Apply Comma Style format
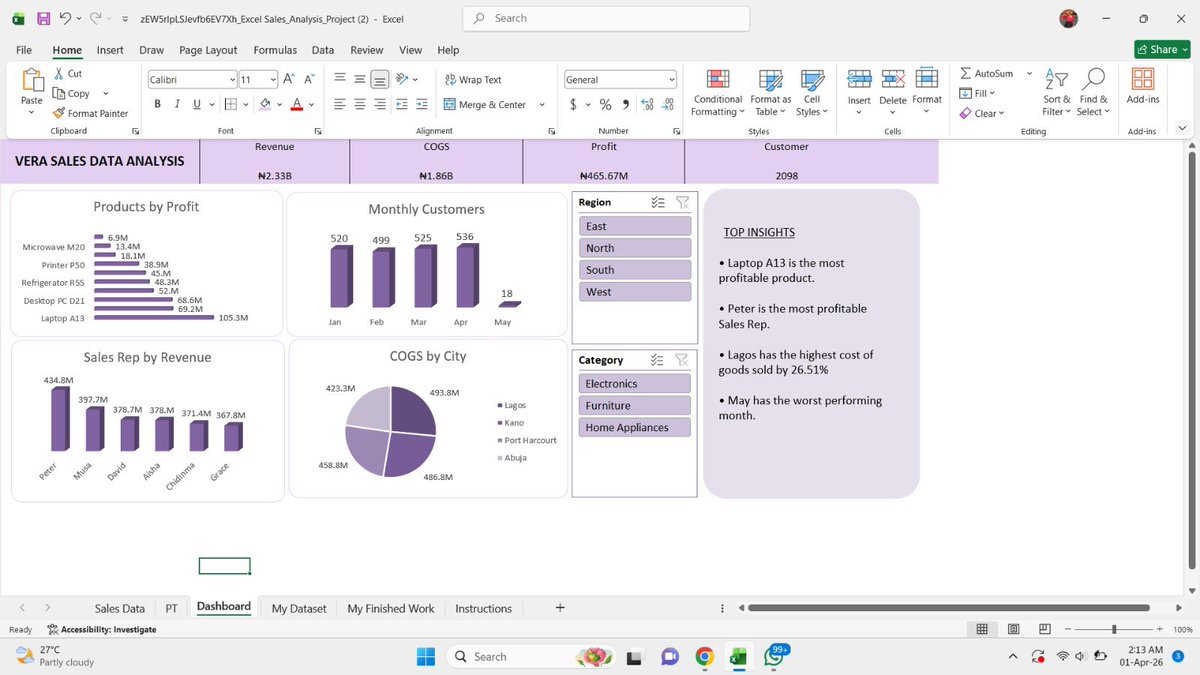 pyautogui.click(x=625, y=104)
